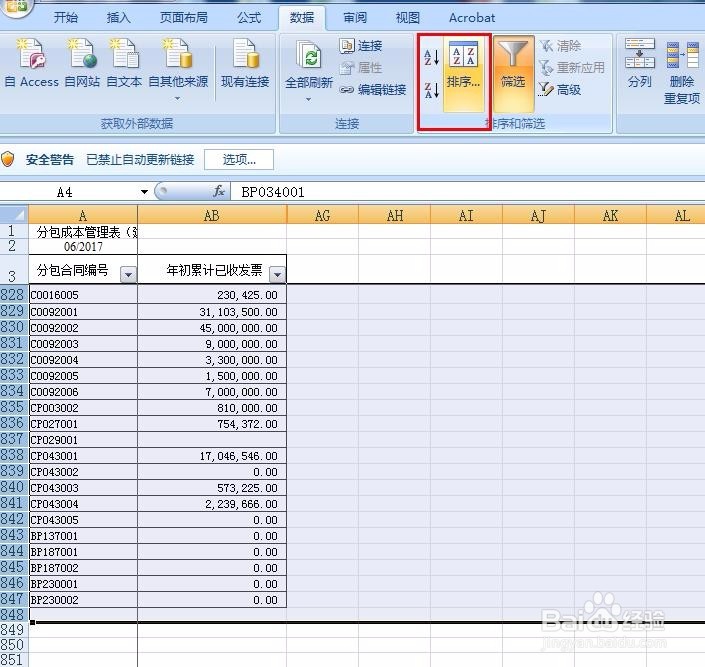Select column AB header
705x667 pixels.
(212, 215)
